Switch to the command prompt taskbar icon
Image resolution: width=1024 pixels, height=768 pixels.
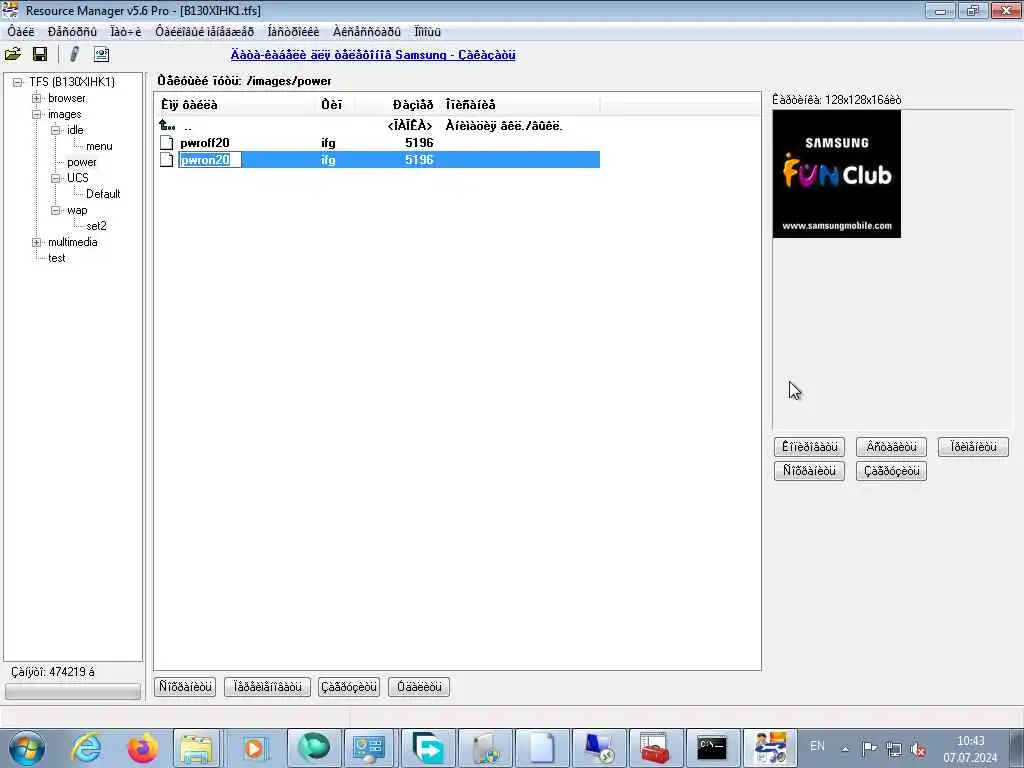(712, 748)
